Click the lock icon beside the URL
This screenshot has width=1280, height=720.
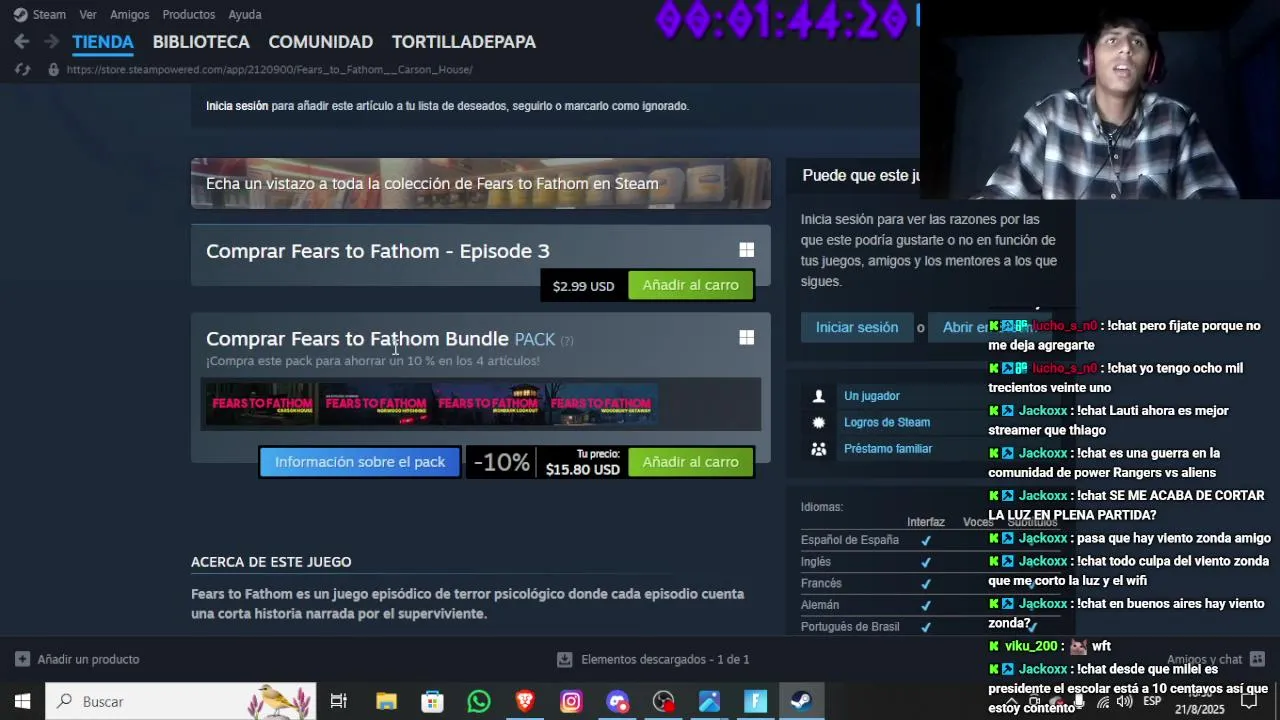click(53, 69)
